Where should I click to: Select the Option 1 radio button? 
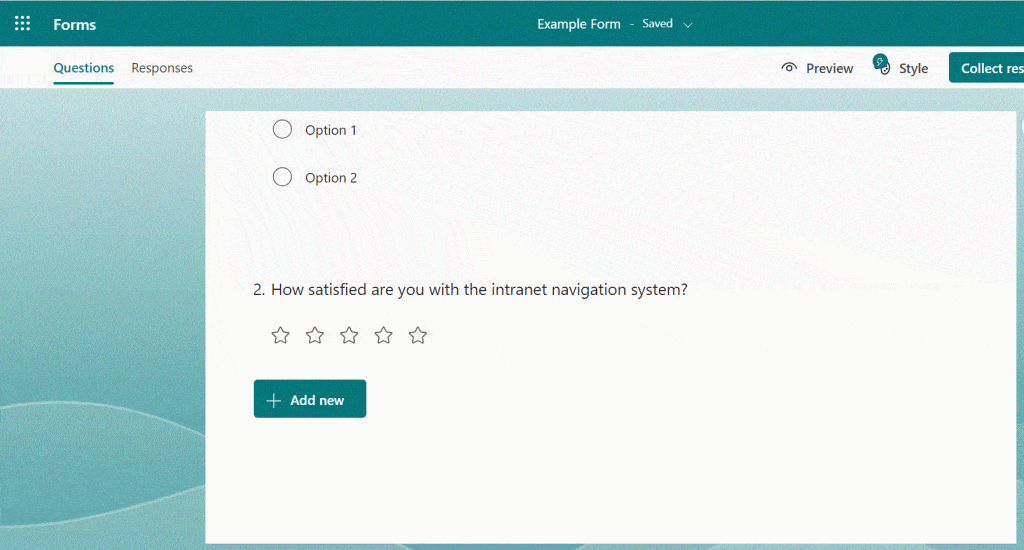[282, 129]
